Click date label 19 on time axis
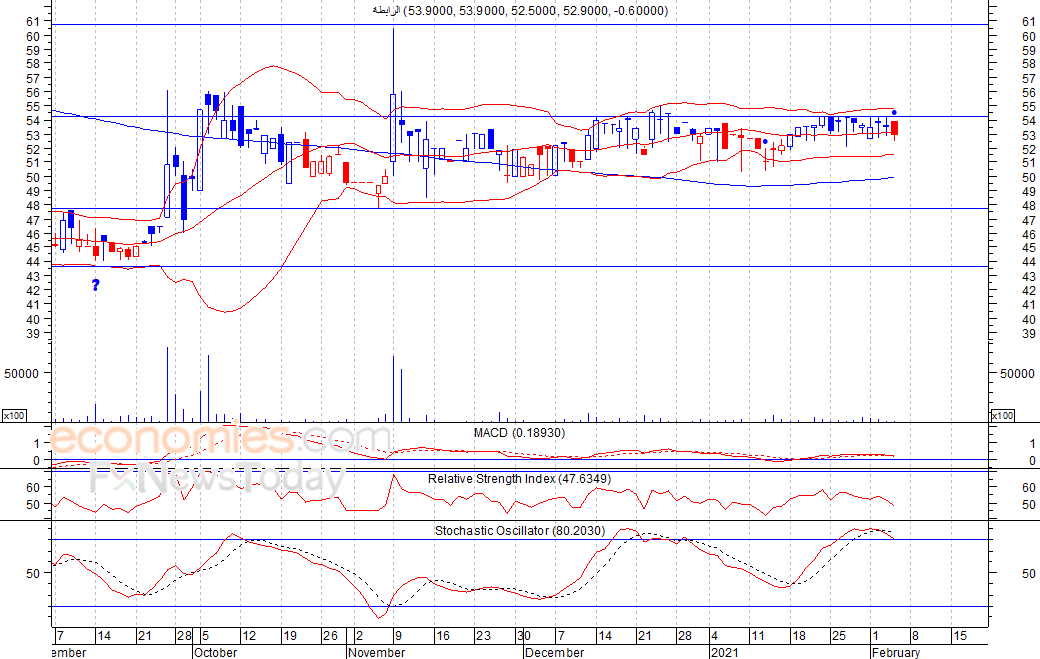Image resolution: width=1040 pixels, height=659 pixels. [290, 636]
